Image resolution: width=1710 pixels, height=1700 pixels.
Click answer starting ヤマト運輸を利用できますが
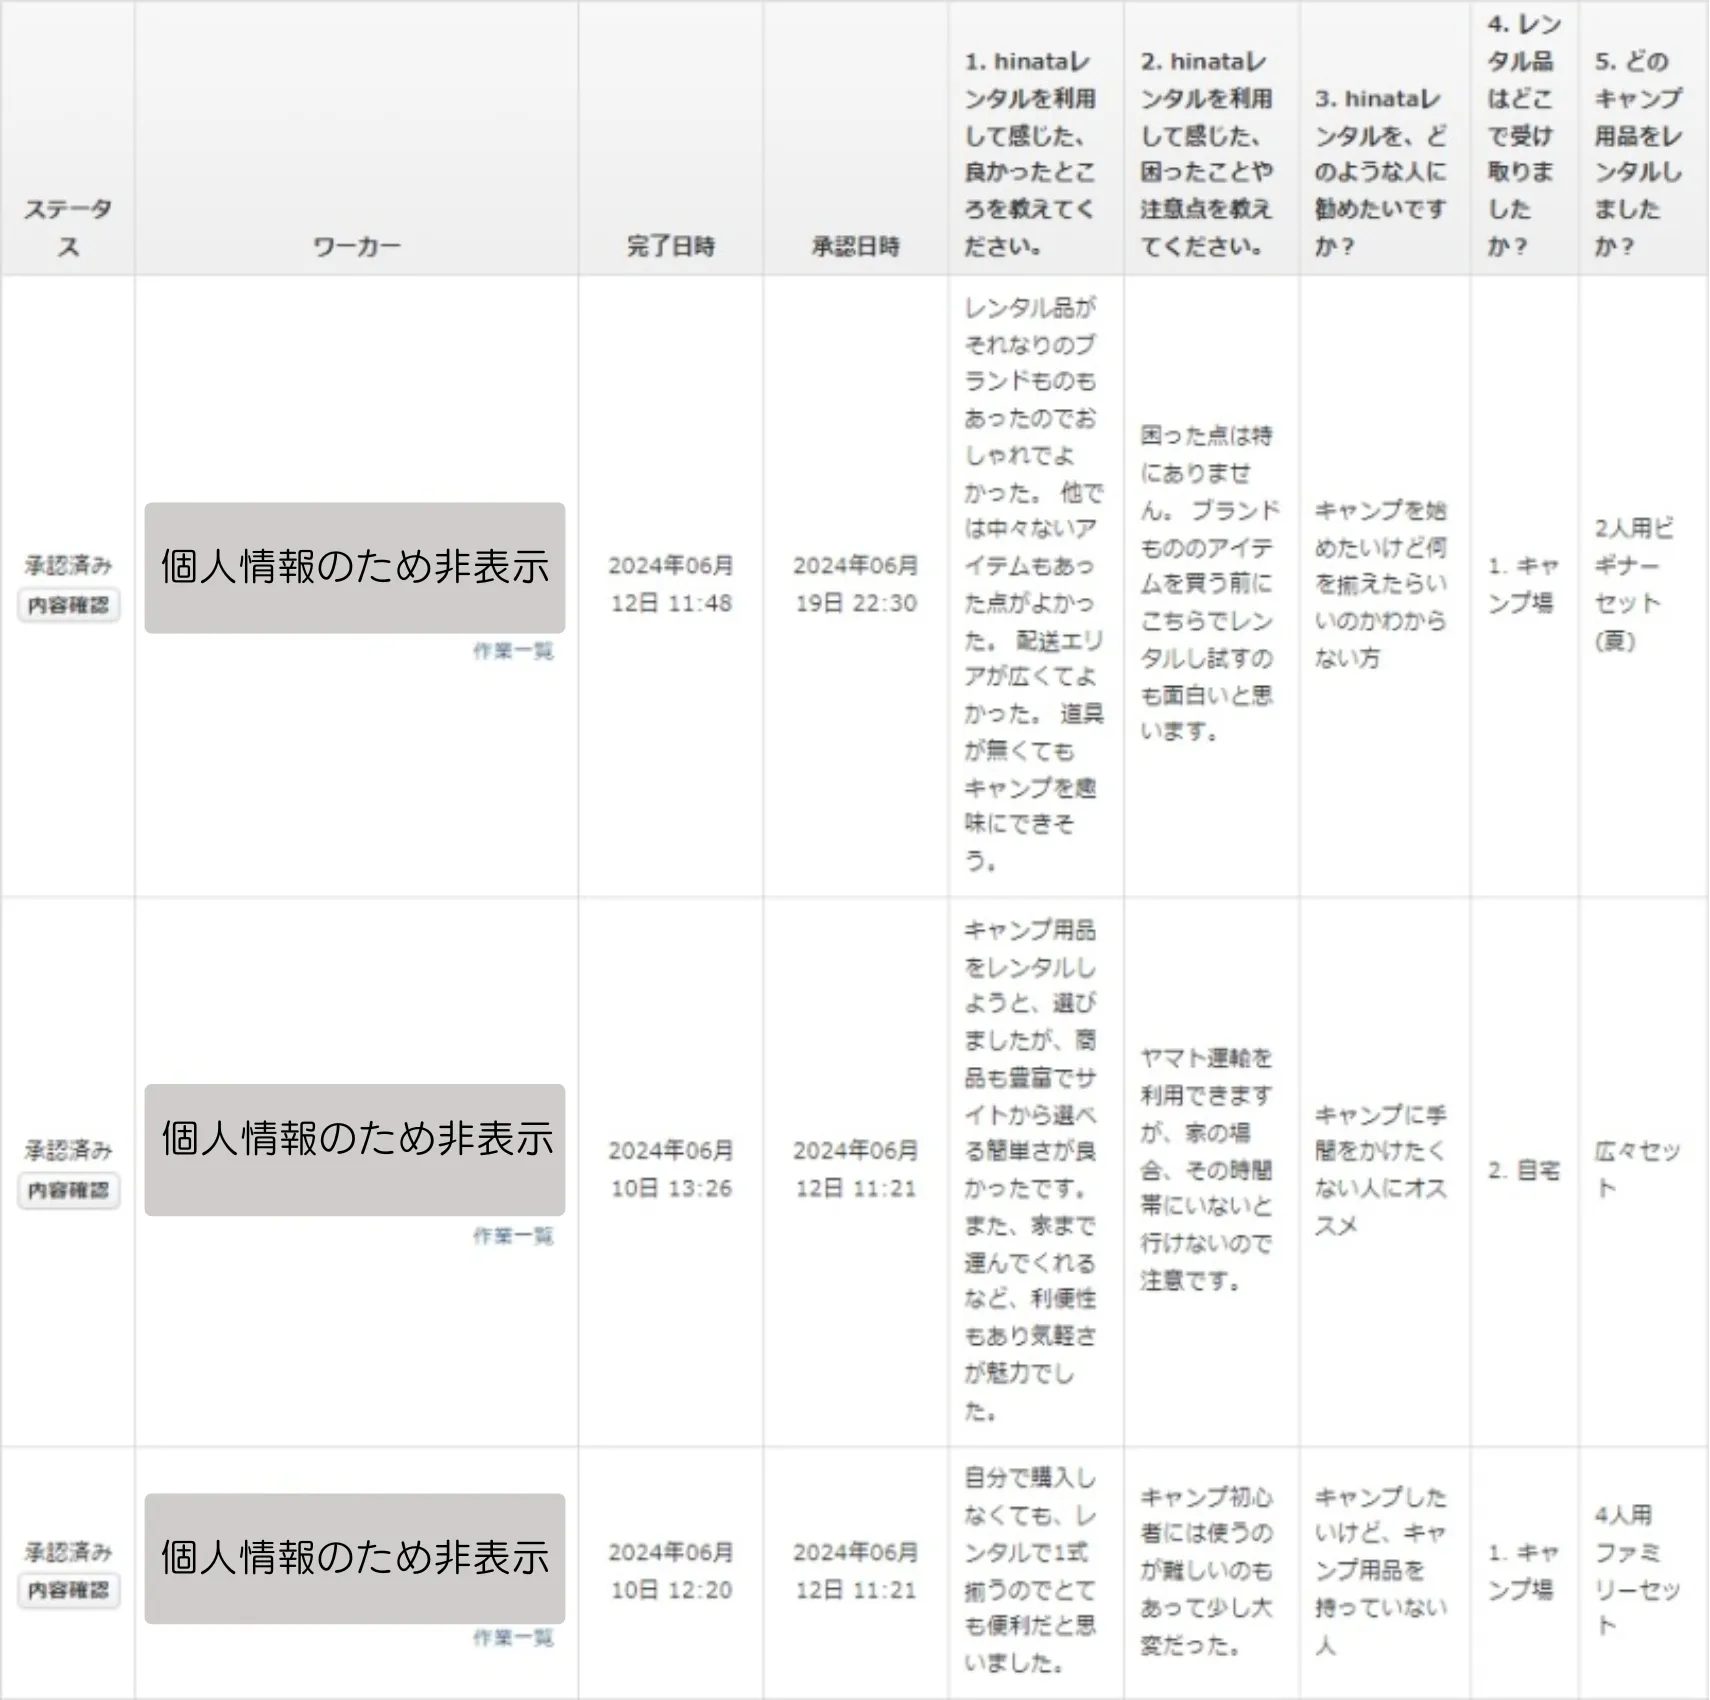pos(1207,1169)
